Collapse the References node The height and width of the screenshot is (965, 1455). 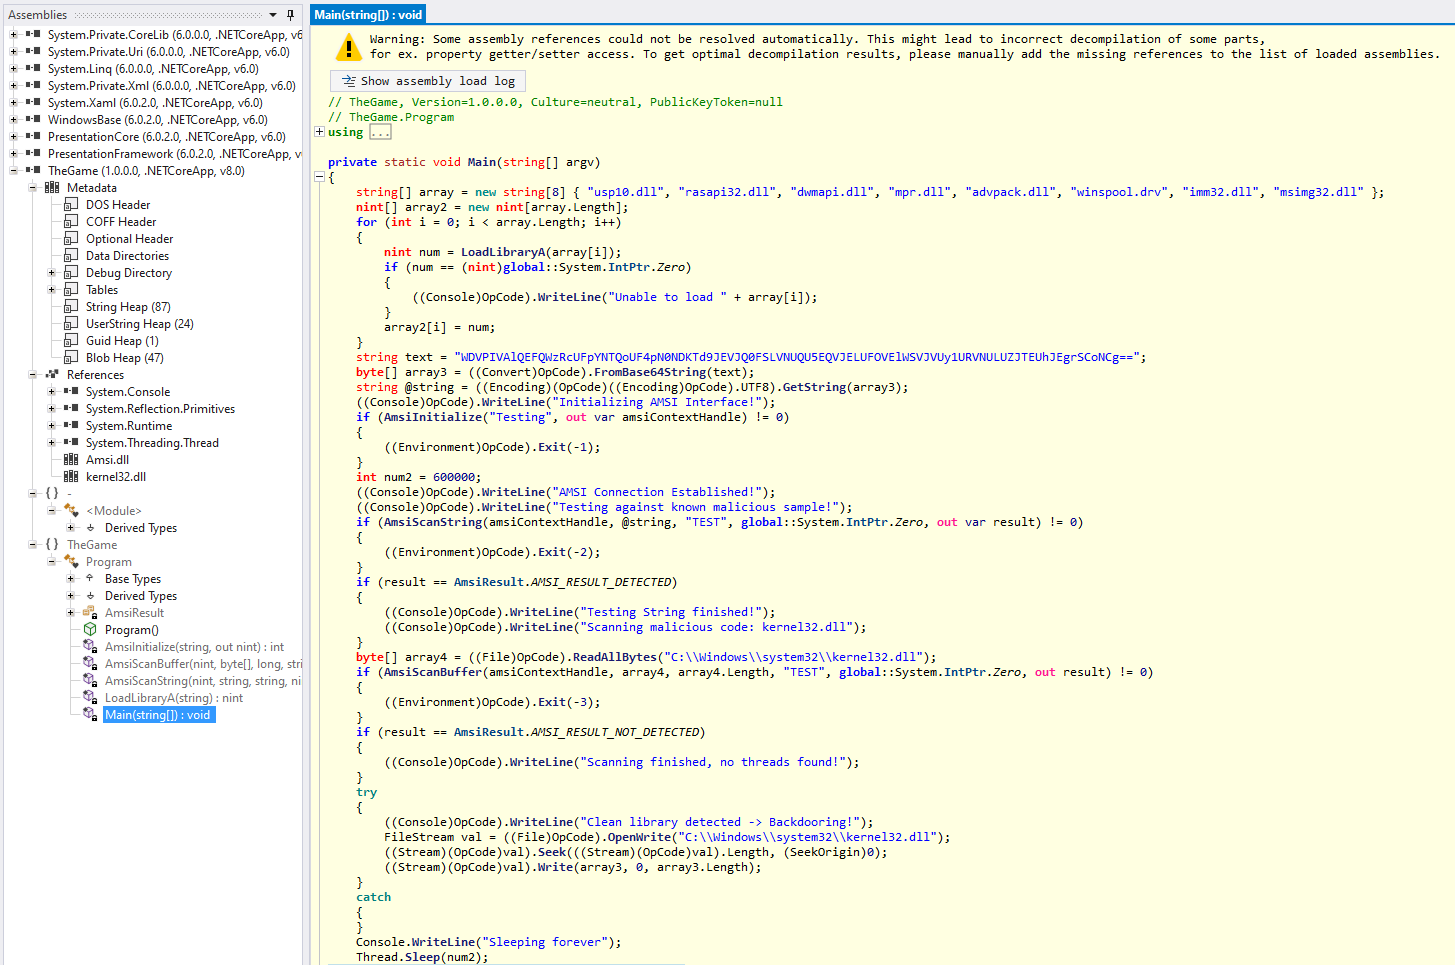[x=33, y=374]
